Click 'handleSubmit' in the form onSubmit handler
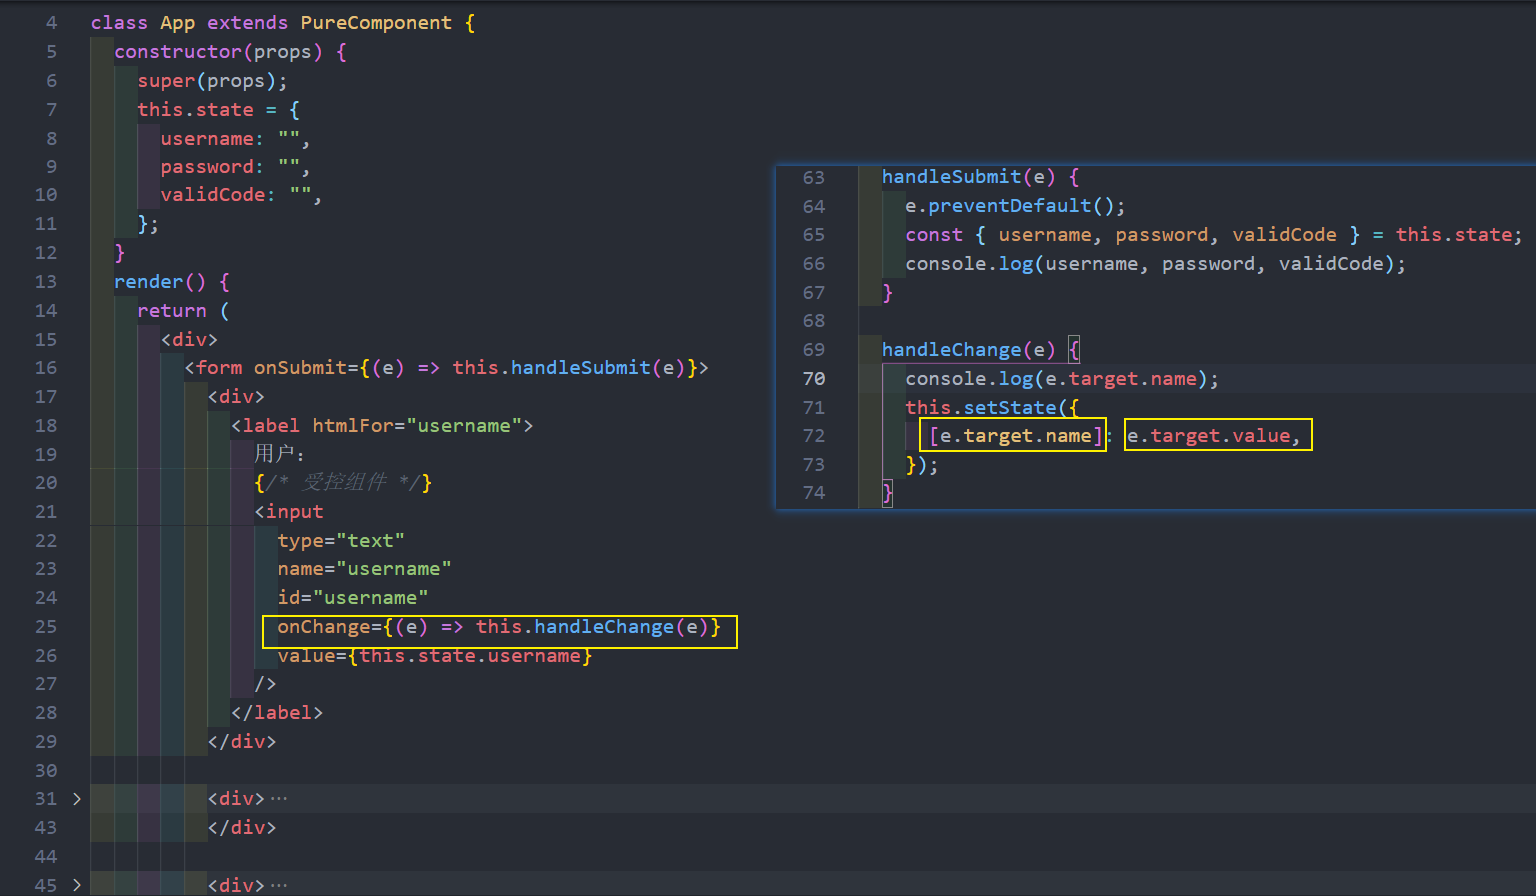This screenshot has width=1536, height=896. coord(581,368)
